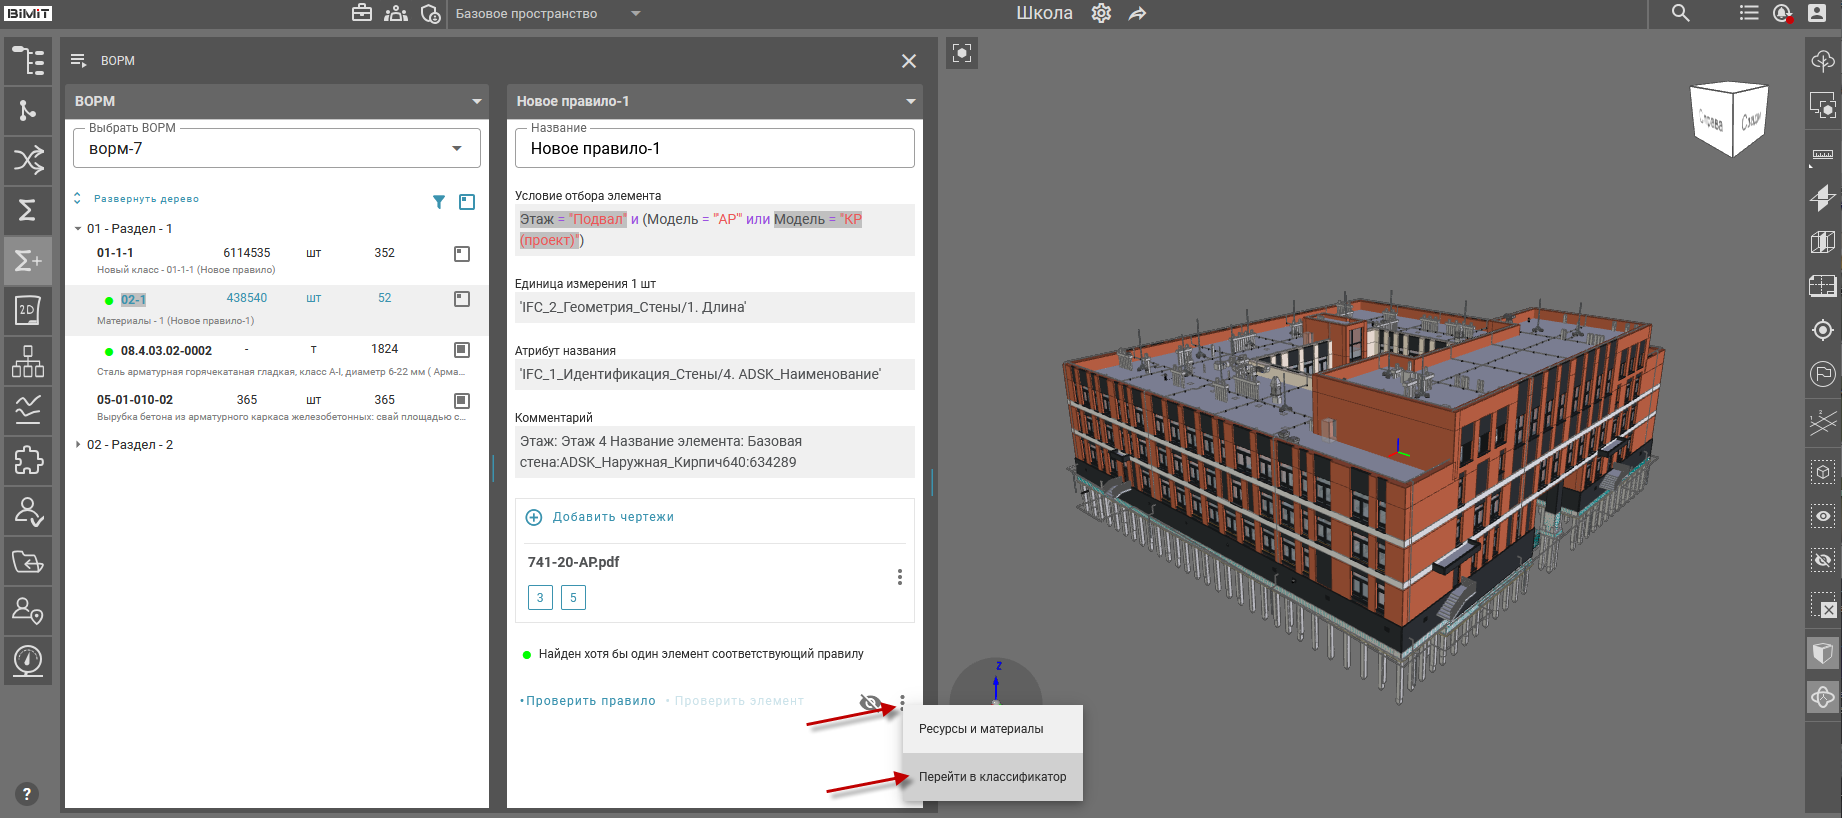
Task: Open the model tree sidebar icon
Action: 28,61
